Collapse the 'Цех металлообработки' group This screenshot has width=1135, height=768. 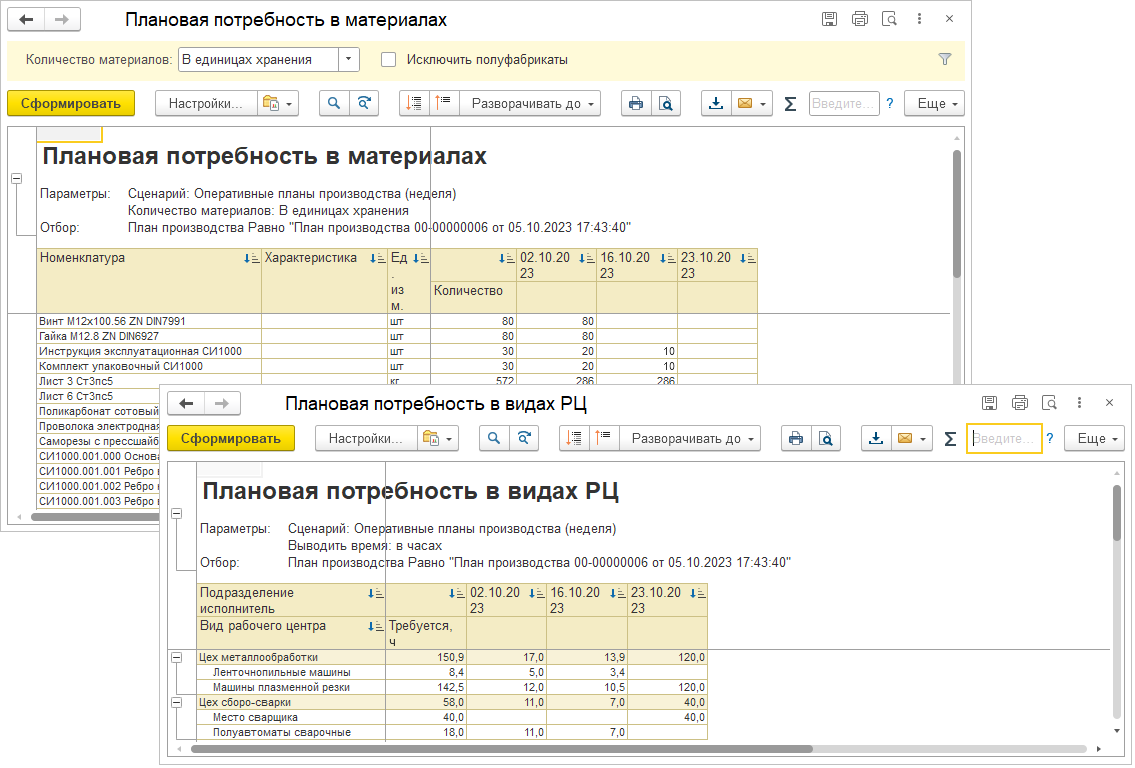click(176, 657)
